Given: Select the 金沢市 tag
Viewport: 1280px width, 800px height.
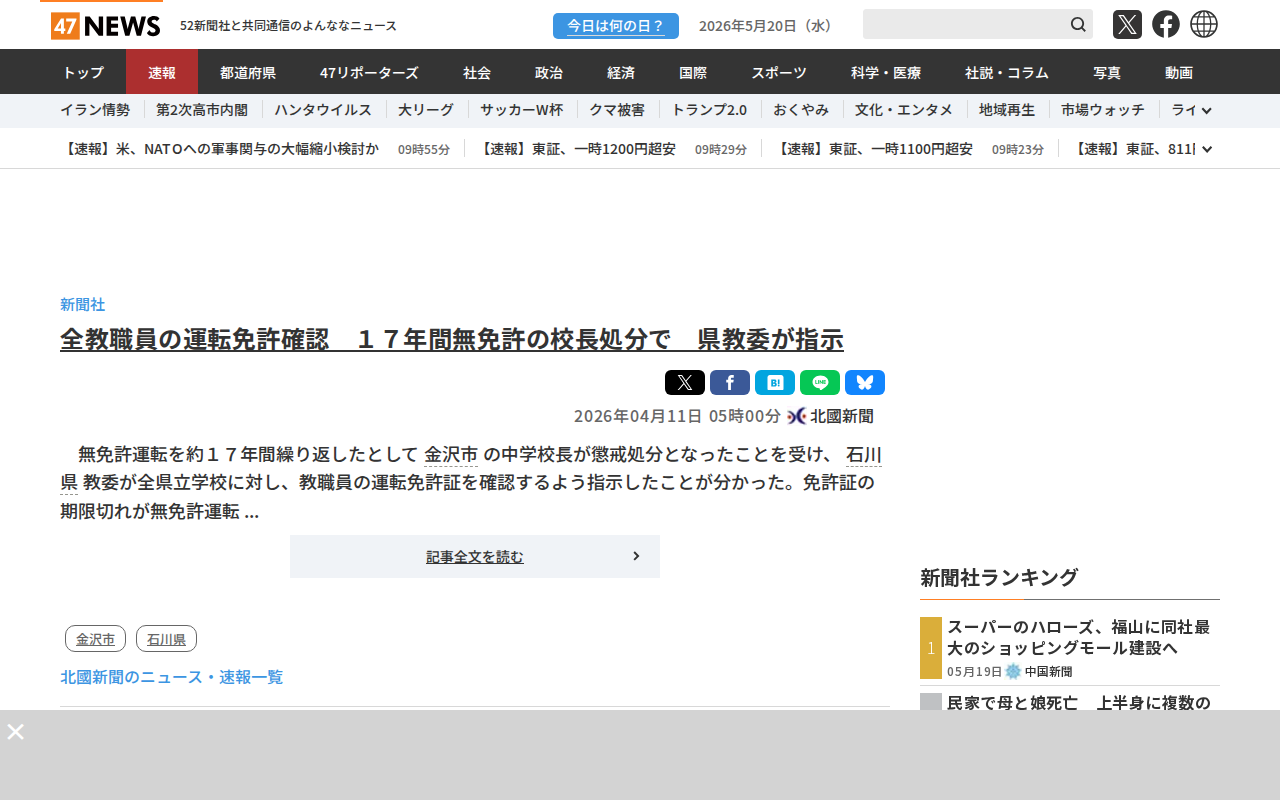Looking at the screenshot, I should (x=96, y=638).
